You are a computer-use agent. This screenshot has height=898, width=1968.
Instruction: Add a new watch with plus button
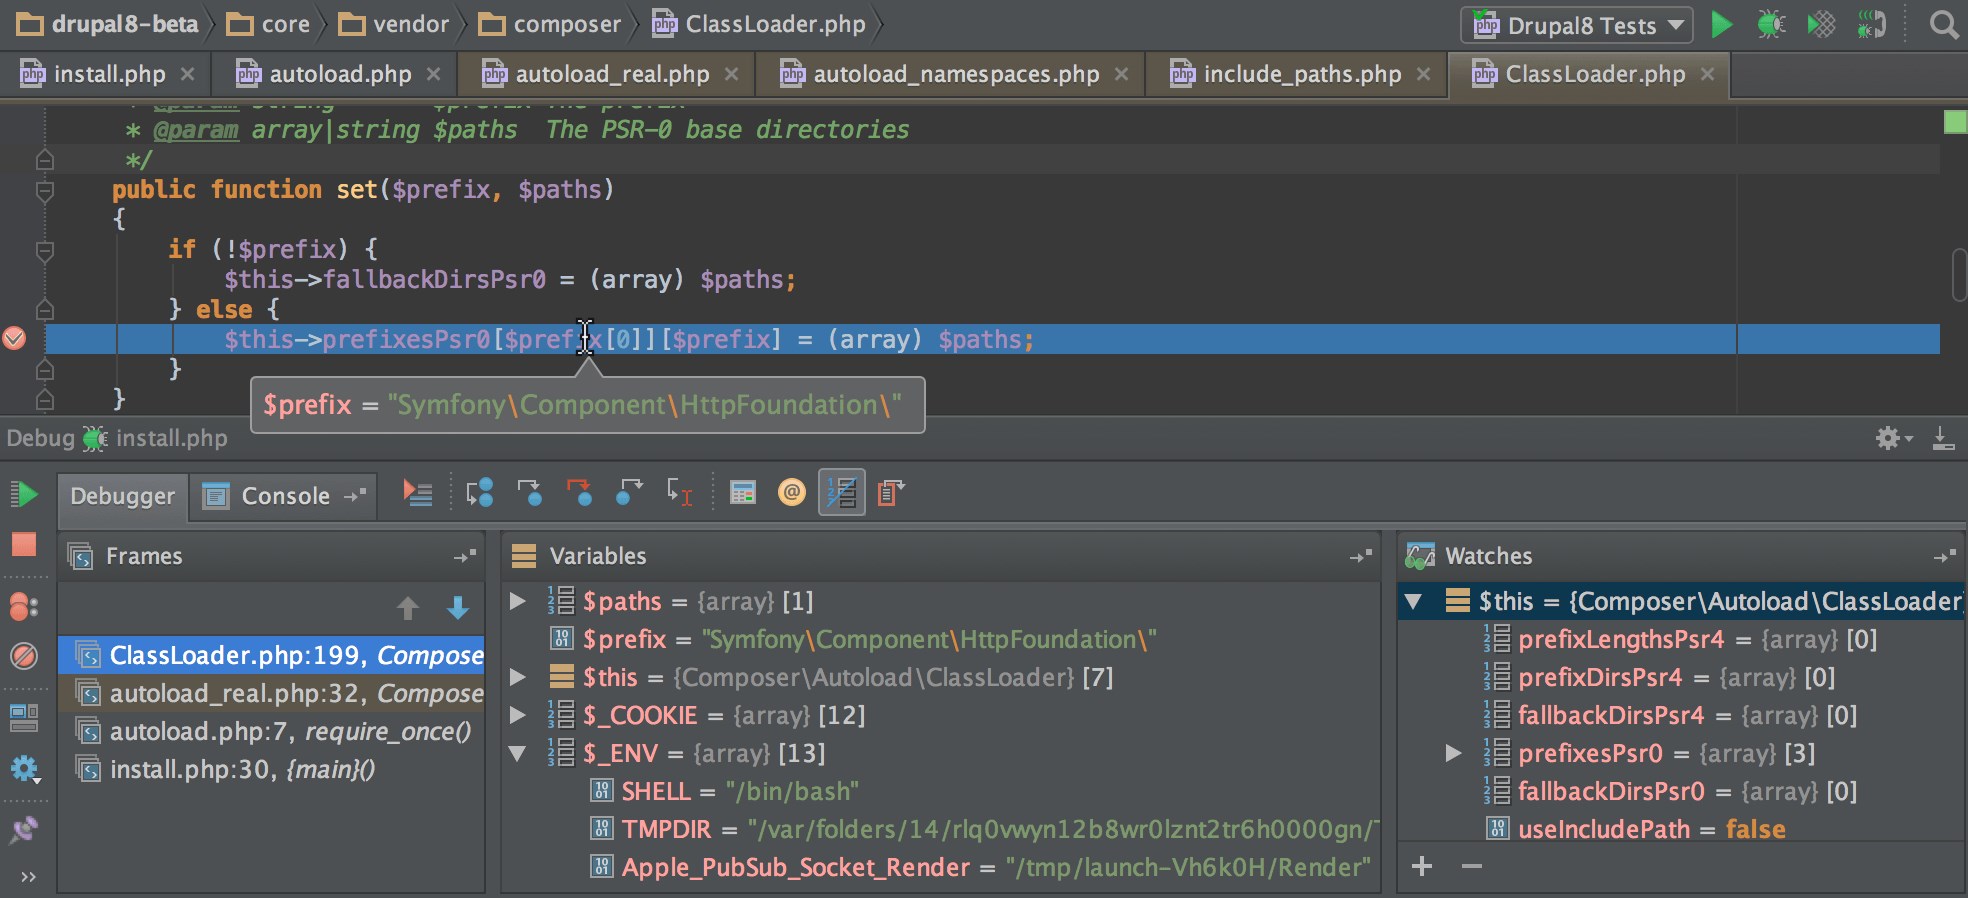pyautogui.click(x=1422, y=866)
